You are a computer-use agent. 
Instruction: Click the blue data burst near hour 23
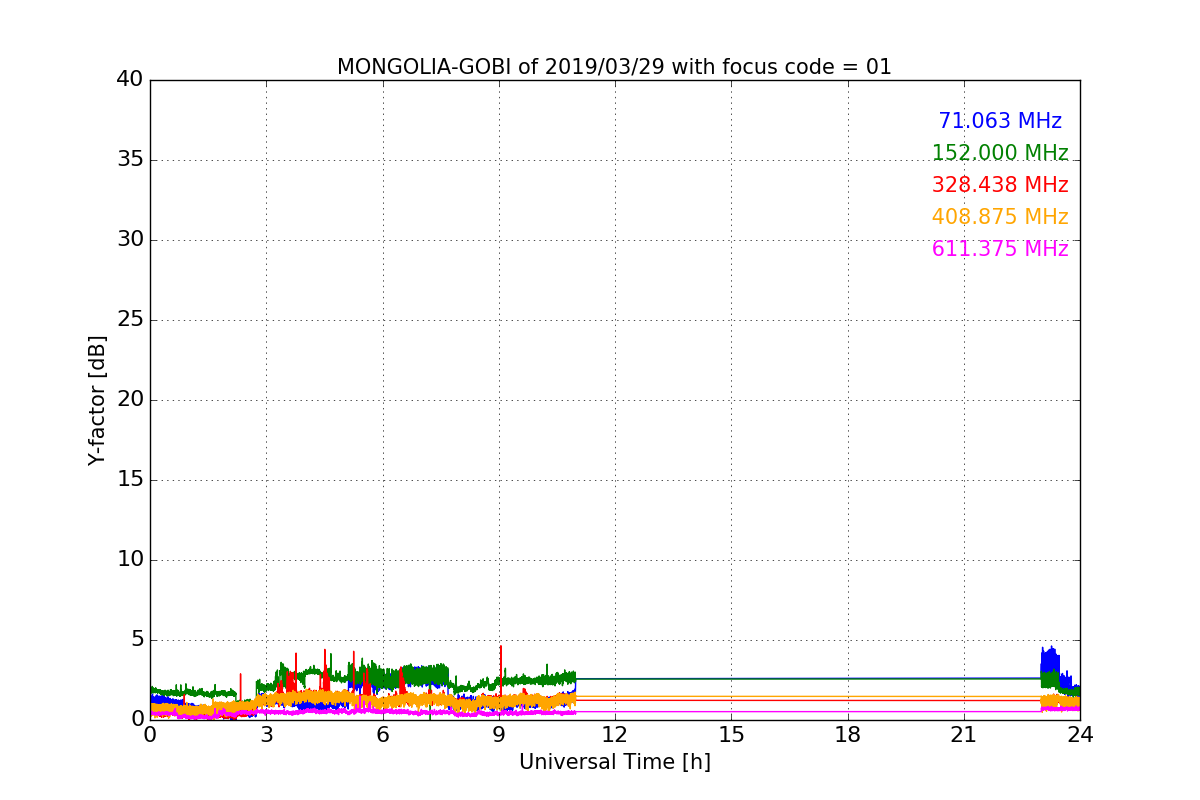click(1049, 664)
